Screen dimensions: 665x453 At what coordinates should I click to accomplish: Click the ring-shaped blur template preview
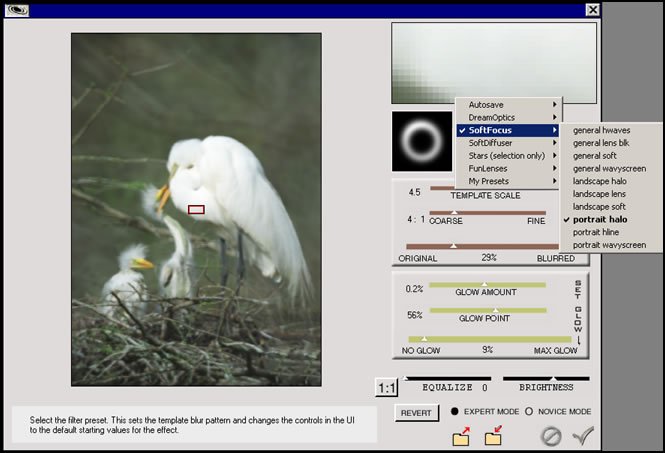[422, 141]
